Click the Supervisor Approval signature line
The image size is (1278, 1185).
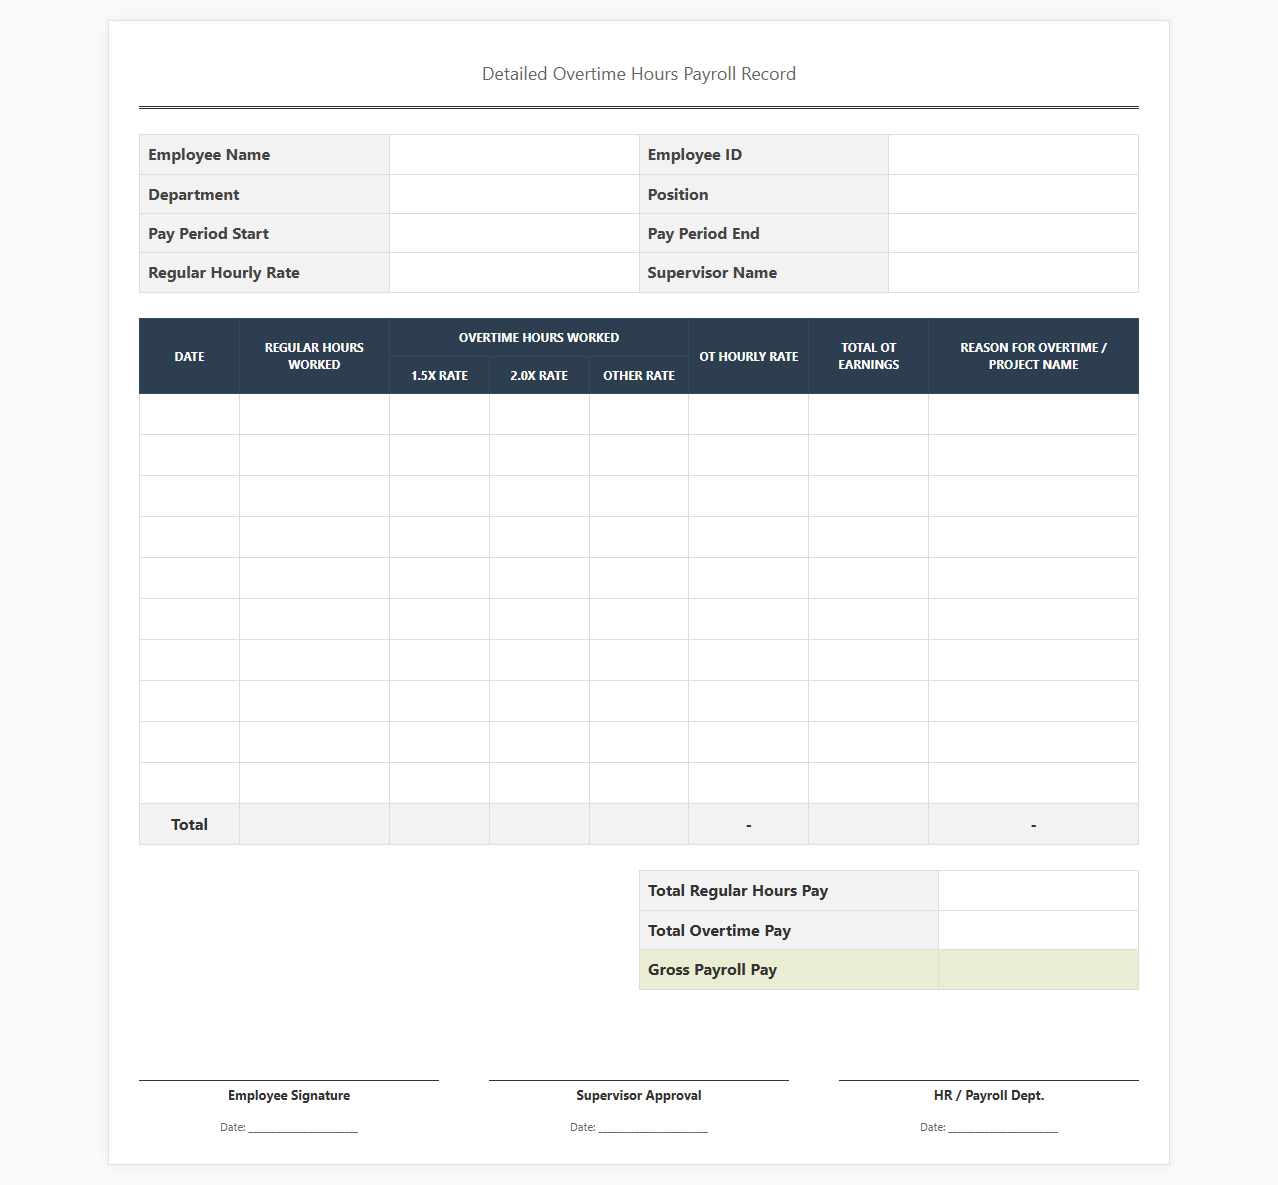coord(639,1080)
